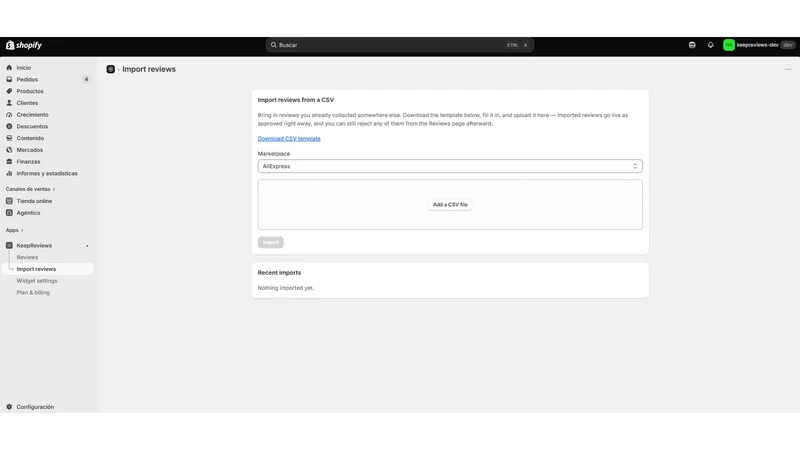This screenshot has width=800, height=450.
Task: Click the CSV file drop zone
Action: click(x=450, y=205)
